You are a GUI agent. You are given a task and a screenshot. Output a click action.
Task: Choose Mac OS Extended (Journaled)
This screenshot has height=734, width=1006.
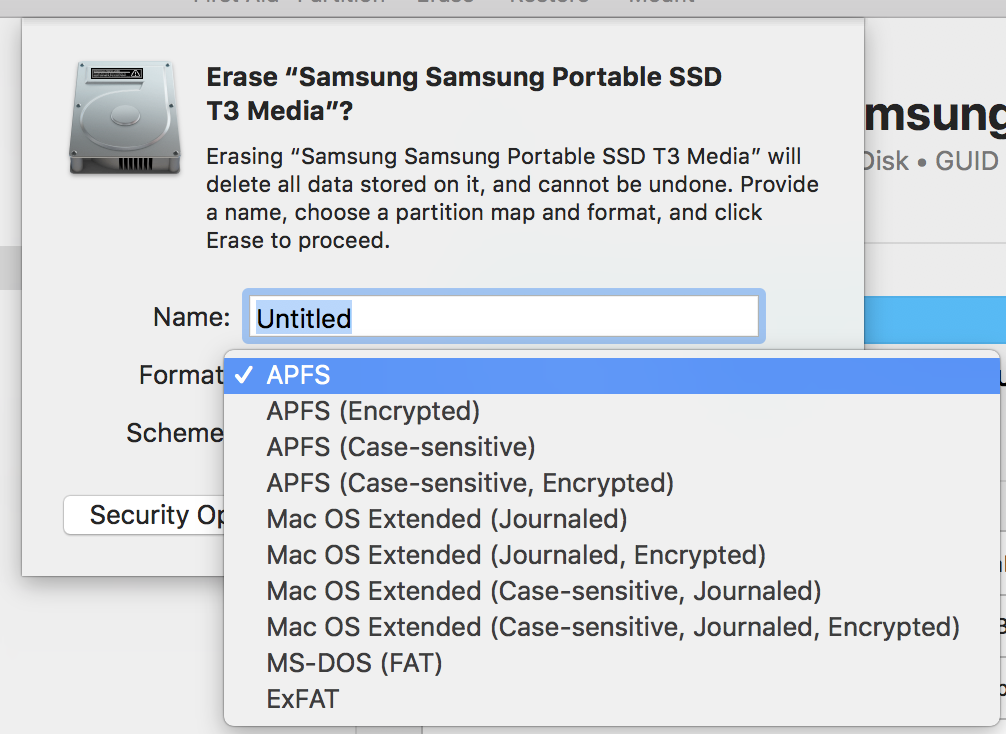[611, 519]
